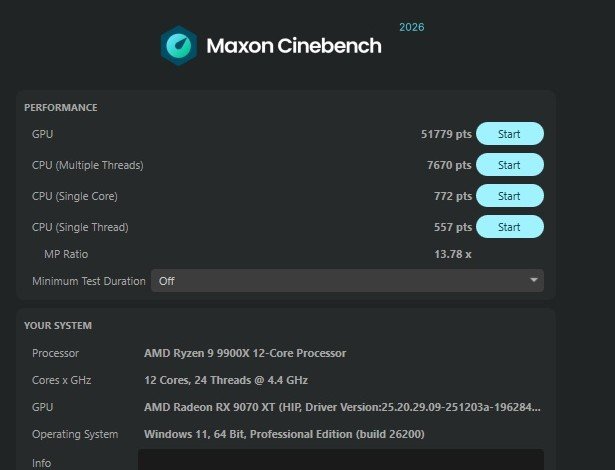Start the CPU Single Core benchmark
Viewport: 615px width, 470px height.
509,196
